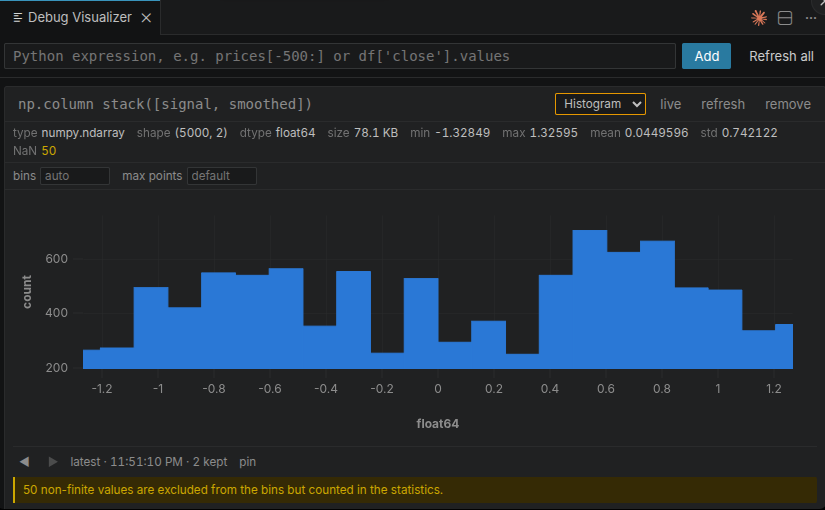The height and width of the screenshot is (510, 825).
Task: Click the float64 x-axis title
Action: [437, 424]
